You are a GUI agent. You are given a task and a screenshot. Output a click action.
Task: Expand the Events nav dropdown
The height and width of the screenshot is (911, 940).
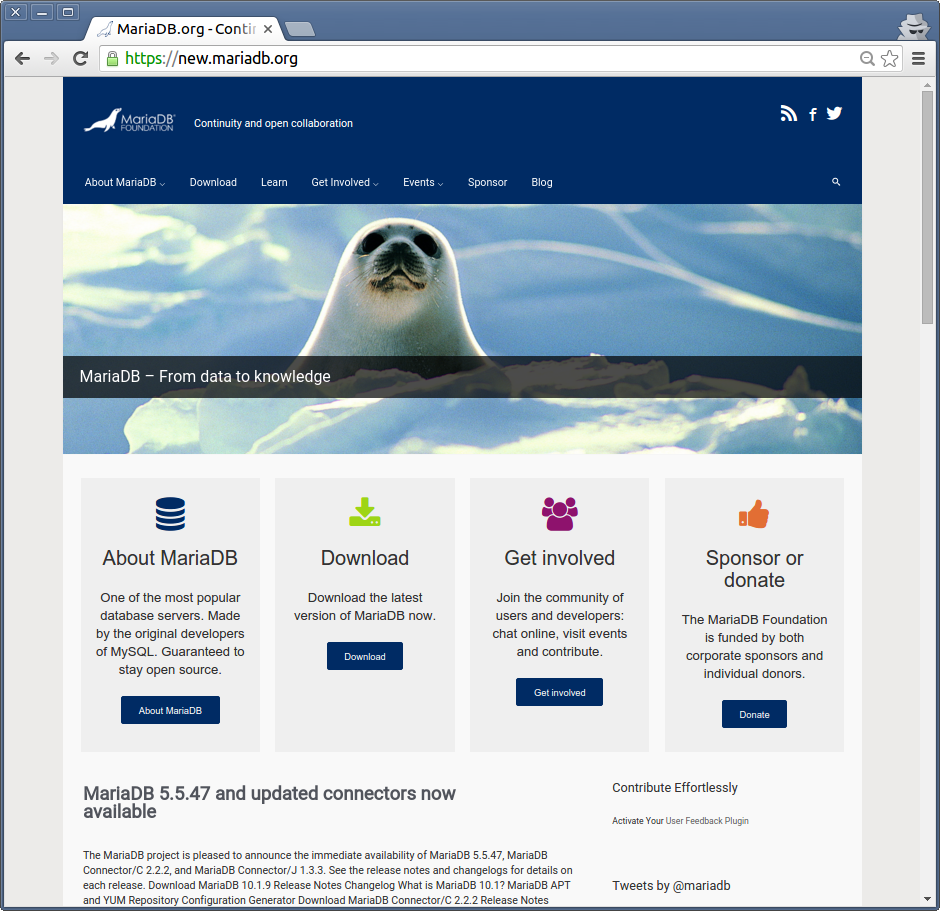click(423, 182)
